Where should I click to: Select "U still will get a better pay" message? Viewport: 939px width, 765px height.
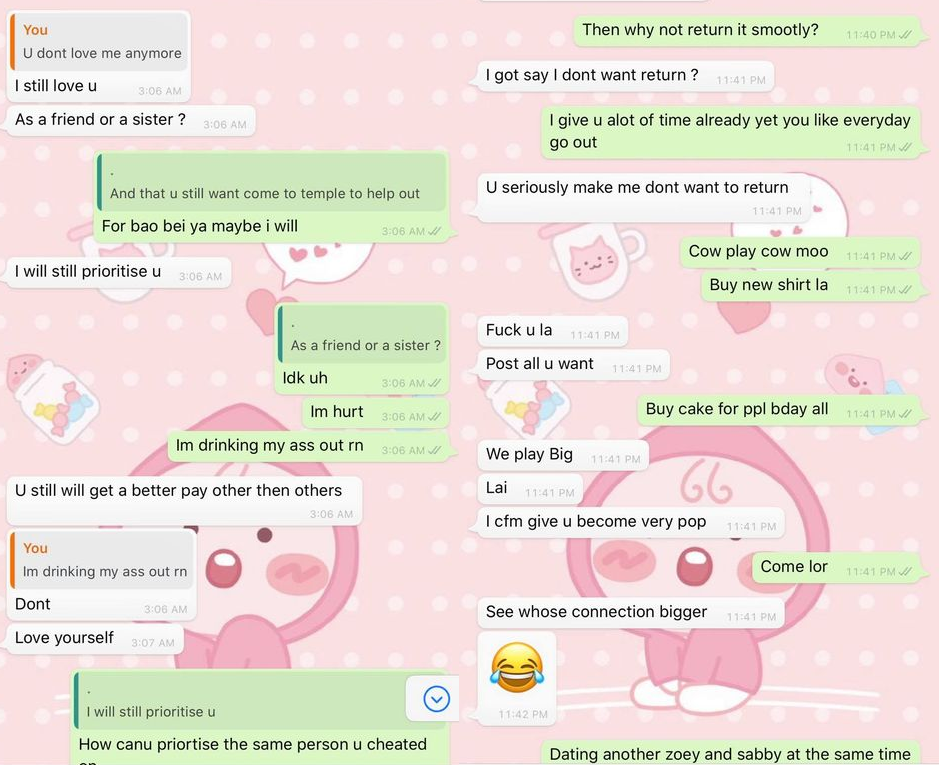point(184,501)
